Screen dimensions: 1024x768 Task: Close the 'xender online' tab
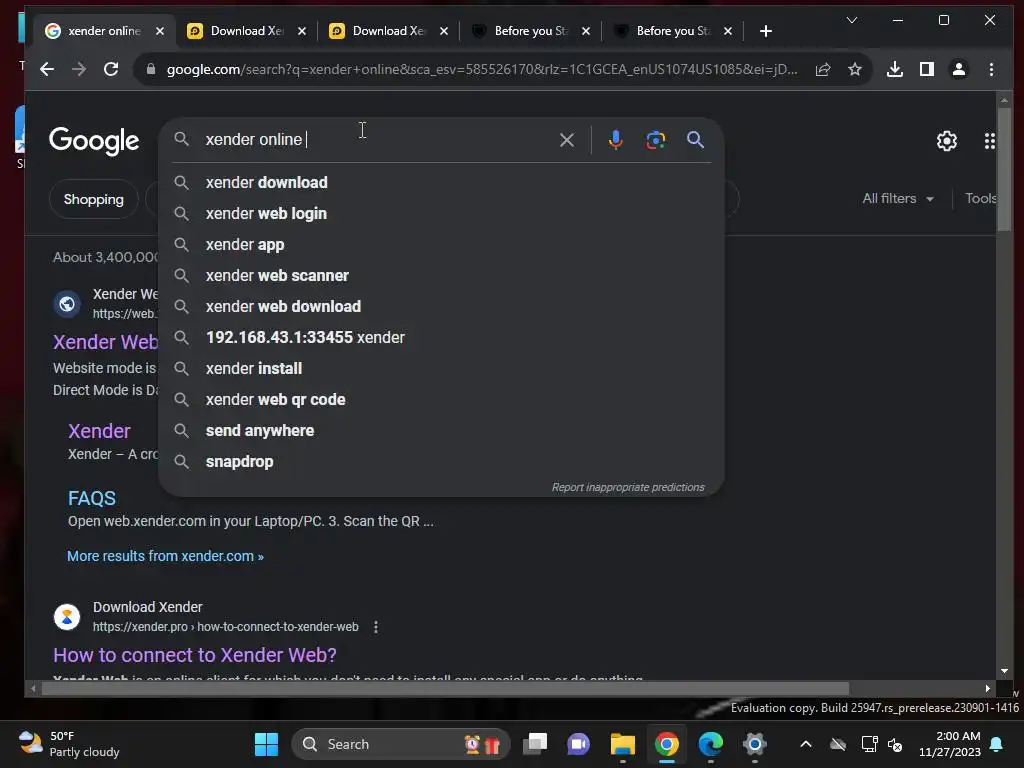160,31
